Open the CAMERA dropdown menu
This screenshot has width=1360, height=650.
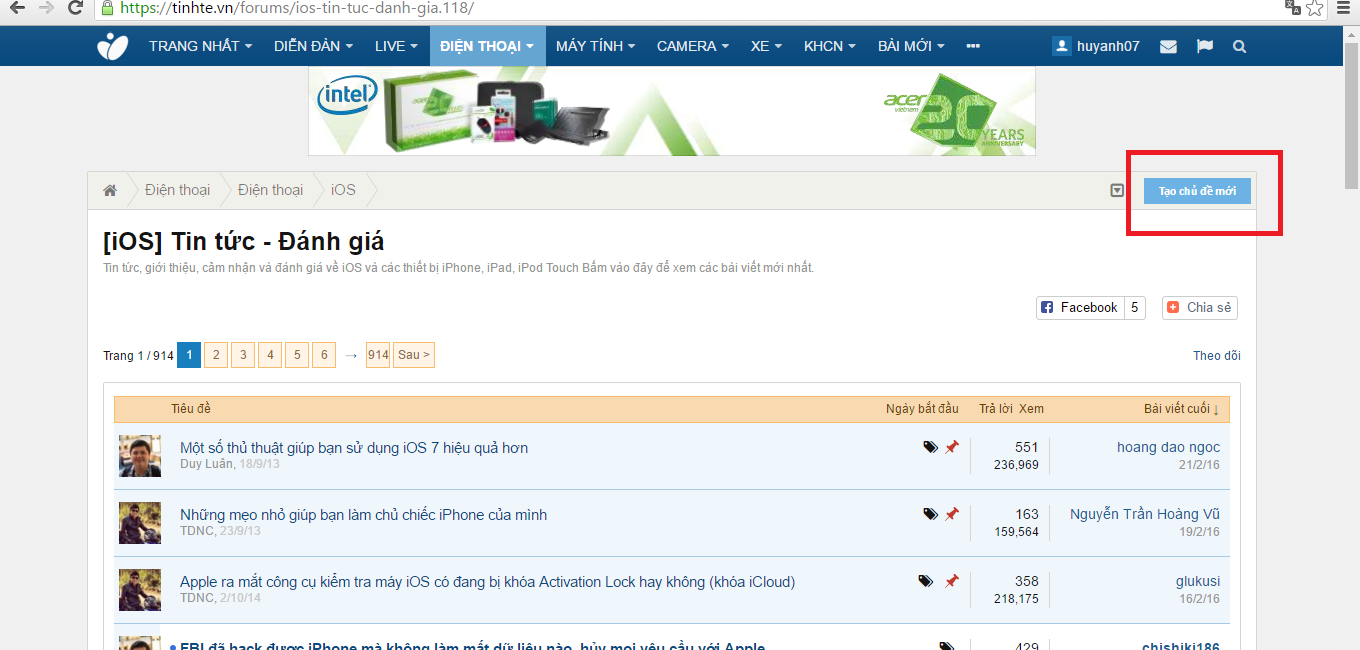(693, 46)
